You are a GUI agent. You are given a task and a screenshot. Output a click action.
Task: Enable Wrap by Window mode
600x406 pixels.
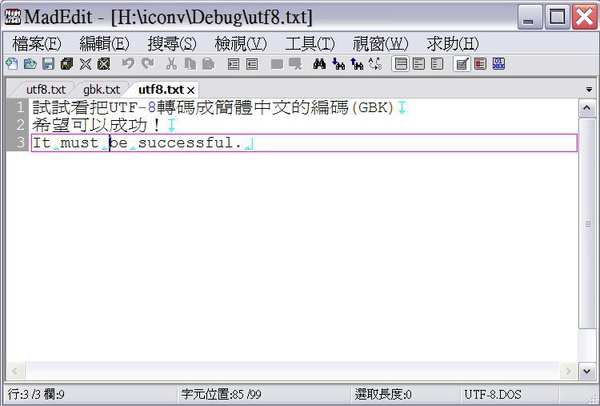pos(419,64)
